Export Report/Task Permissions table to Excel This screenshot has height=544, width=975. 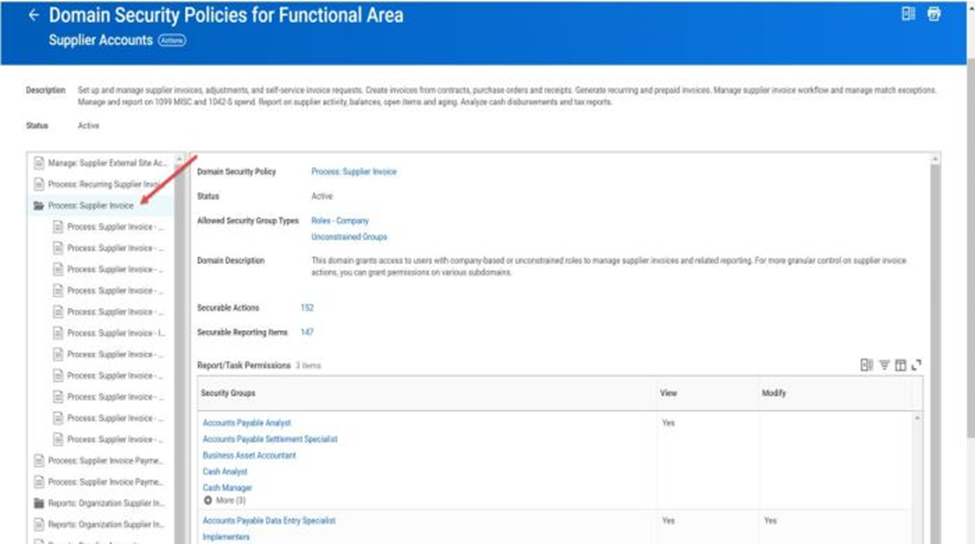(867, 366)
